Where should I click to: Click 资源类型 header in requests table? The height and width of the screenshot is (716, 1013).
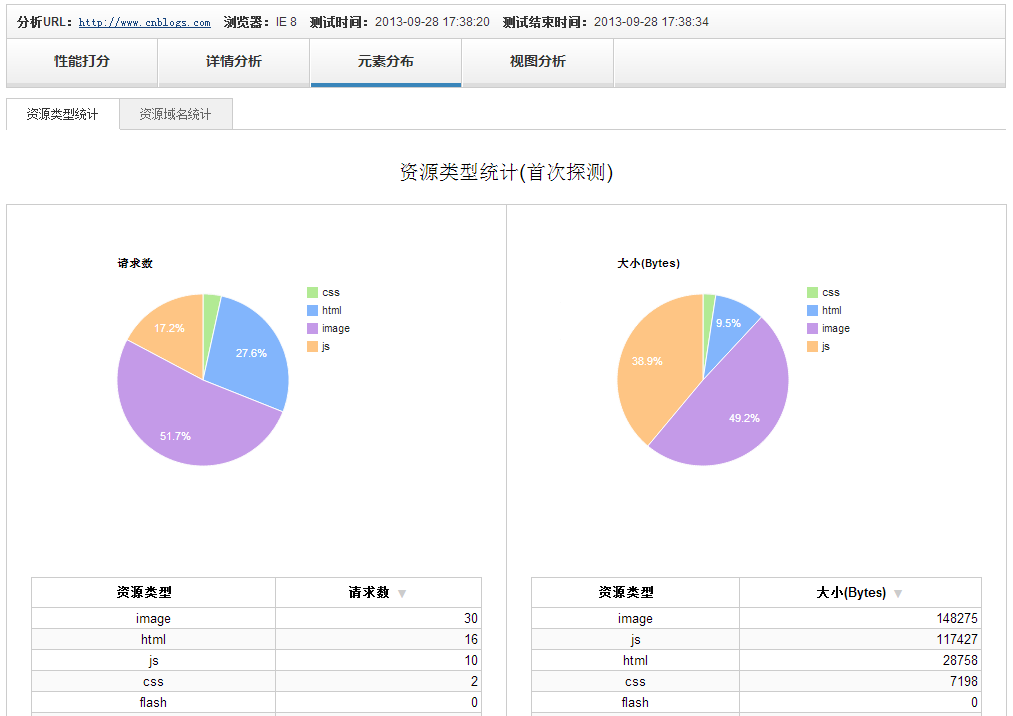click(154, 593)
